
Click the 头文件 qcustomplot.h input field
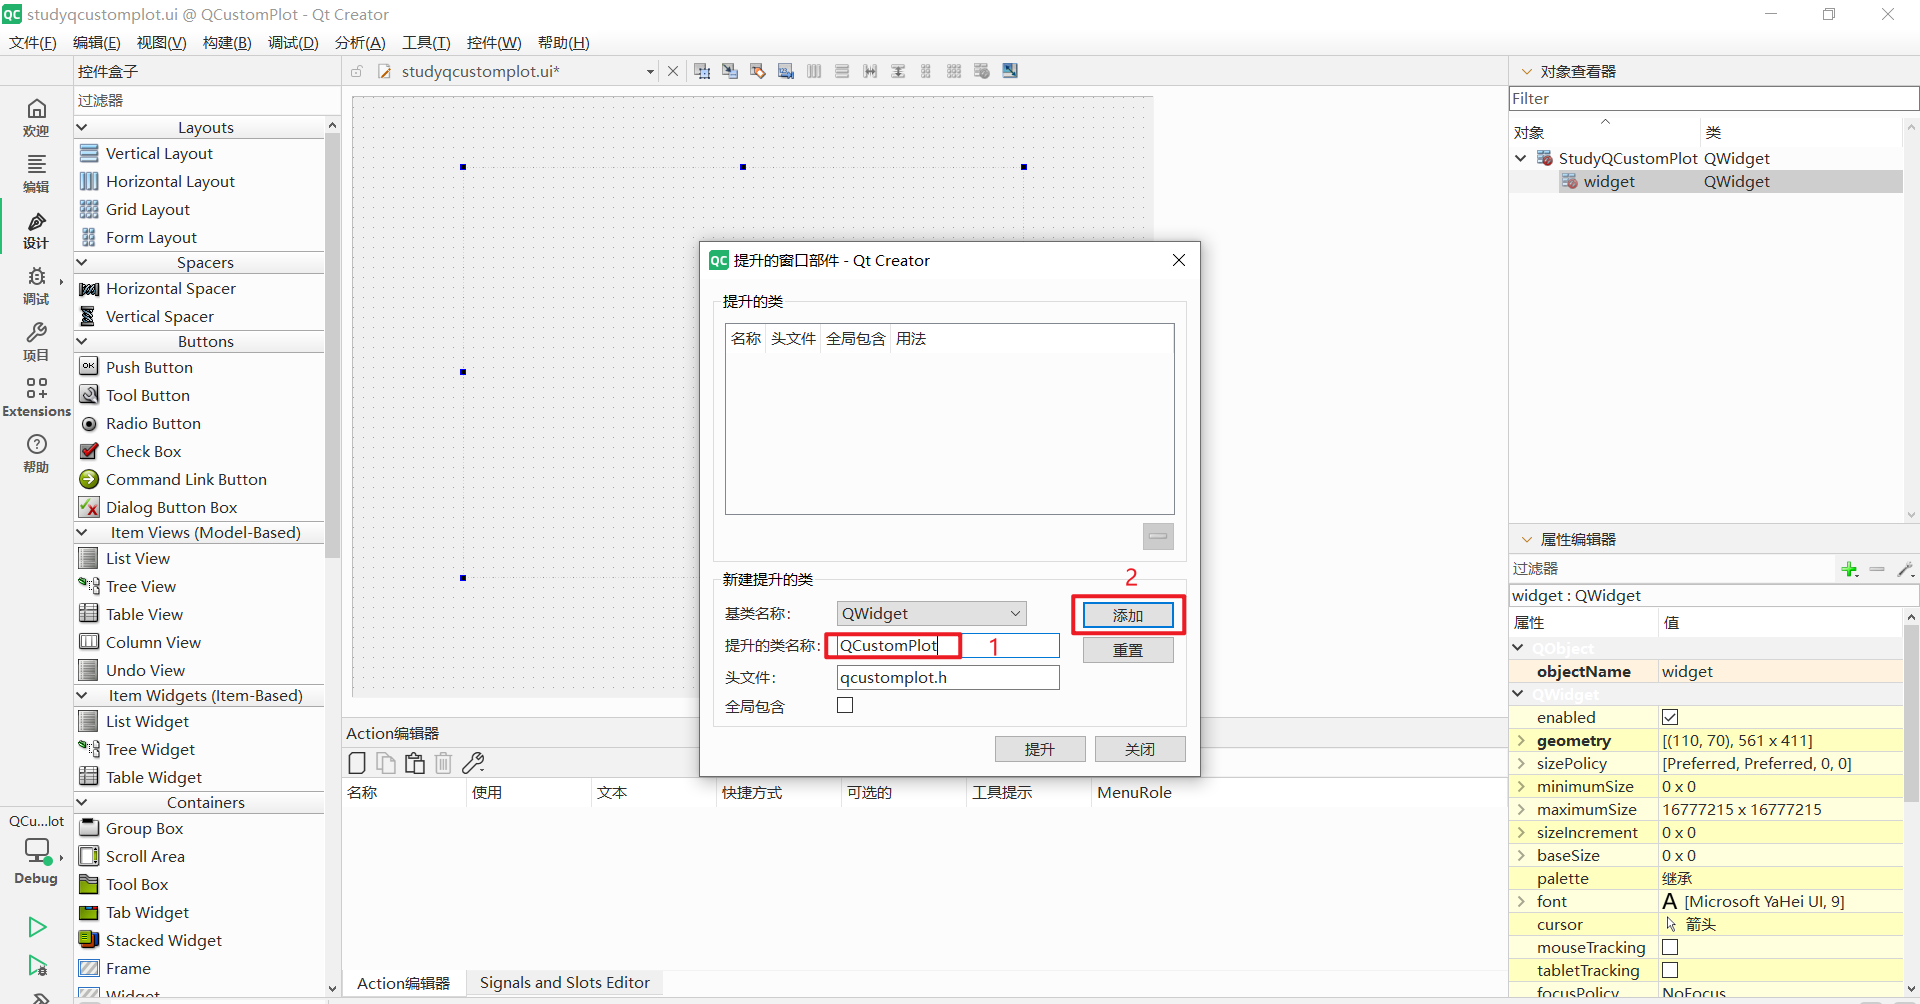948,678
